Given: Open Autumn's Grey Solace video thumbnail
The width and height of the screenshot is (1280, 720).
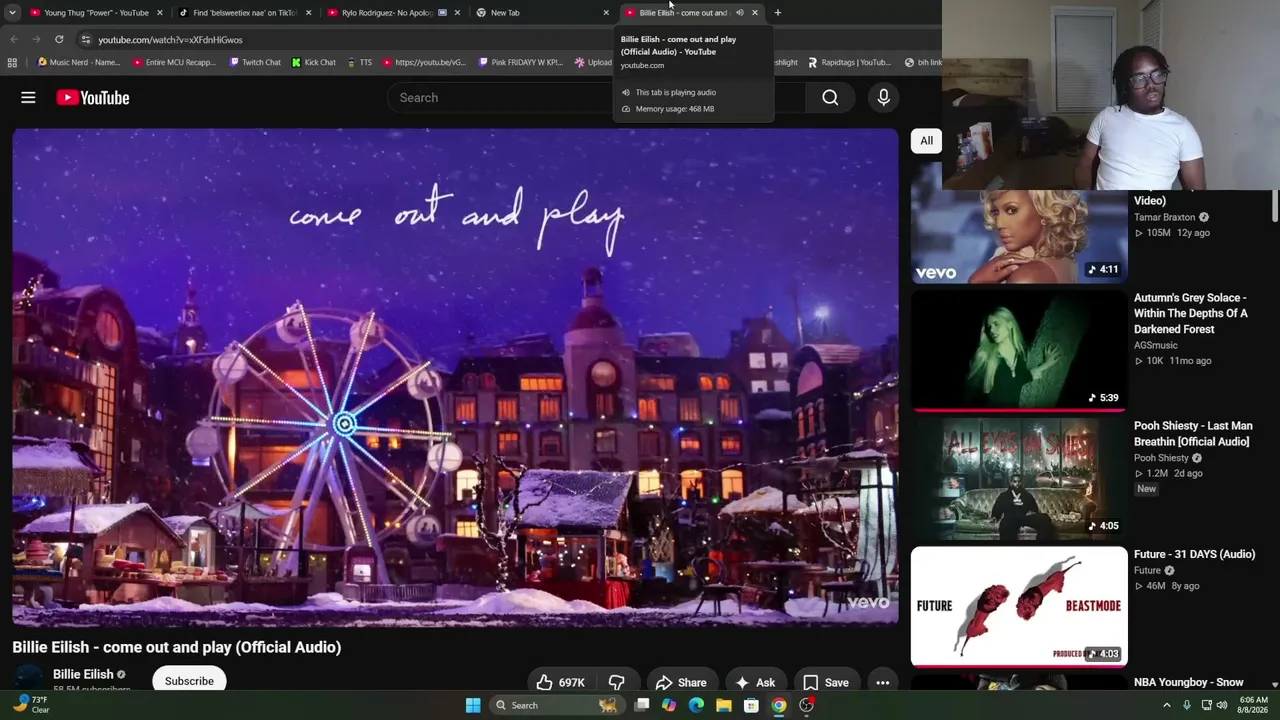Looking at the screenshot, I should pos(1019,350).
